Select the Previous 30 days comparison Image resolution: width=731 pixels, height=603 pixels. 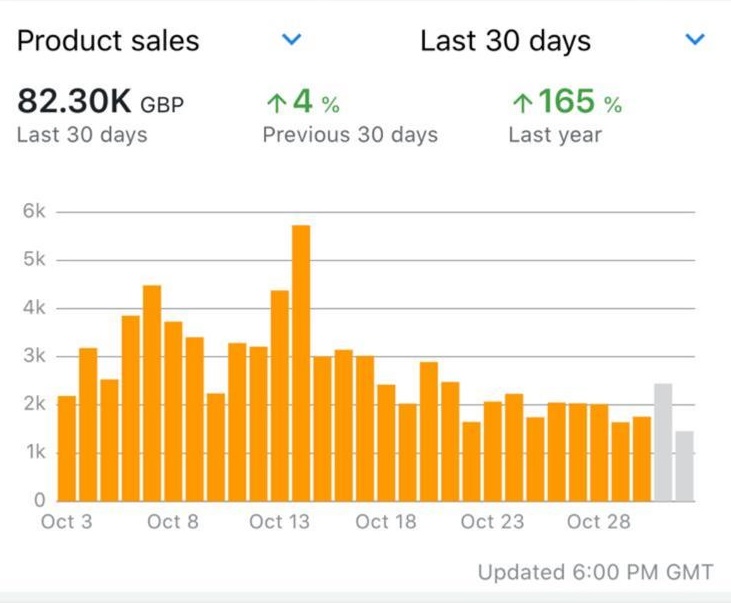point(350,135)
